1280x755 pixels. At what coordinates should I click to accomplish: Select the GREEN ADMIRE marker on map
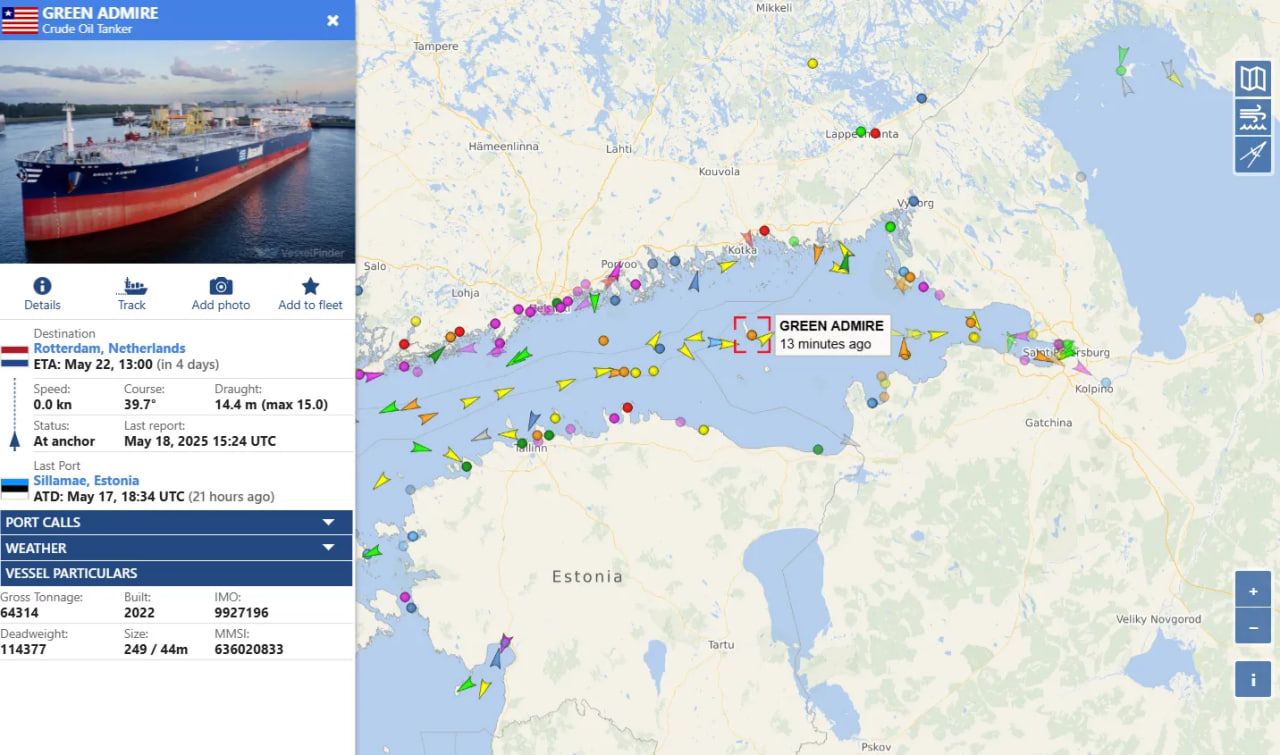[x=752, y=335]
